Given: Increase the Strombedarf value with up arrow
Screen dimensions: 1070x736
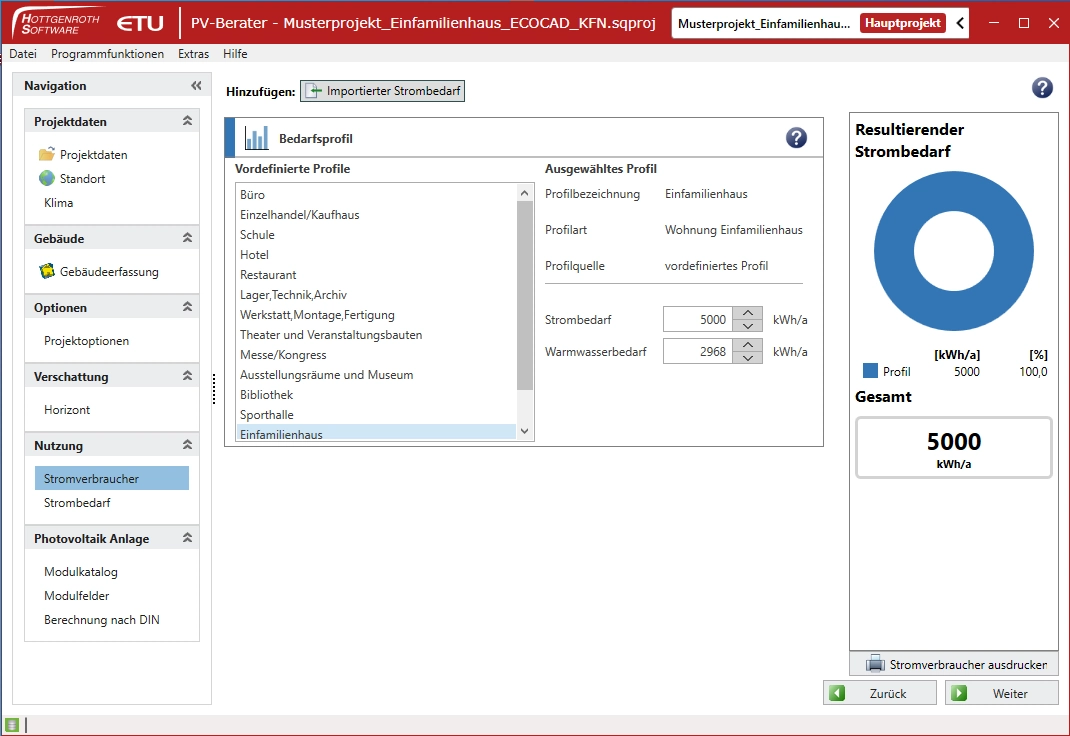Looking at the screenshot, I should click(748, 314).
